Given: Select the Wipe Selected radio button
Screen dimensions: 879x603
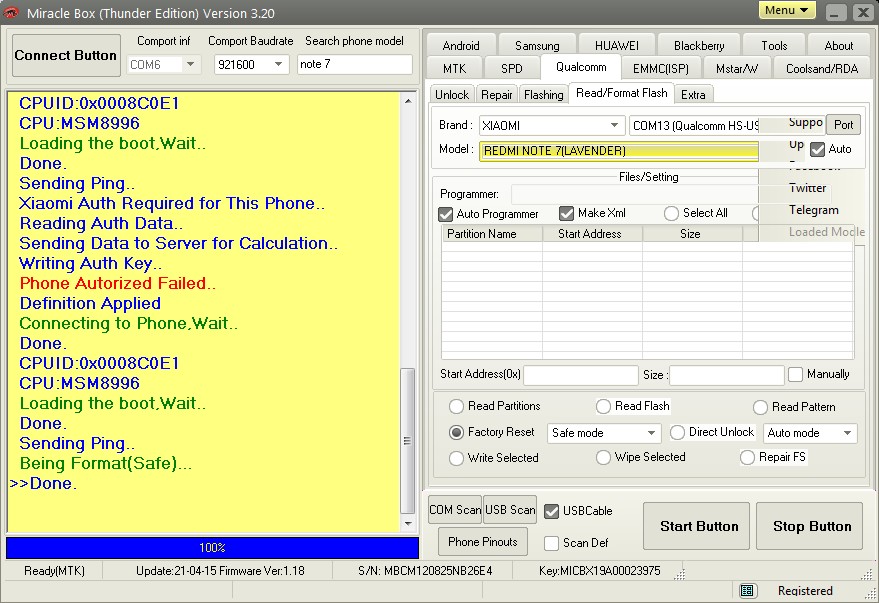Looking at the screenshot, I should (603, 458).
